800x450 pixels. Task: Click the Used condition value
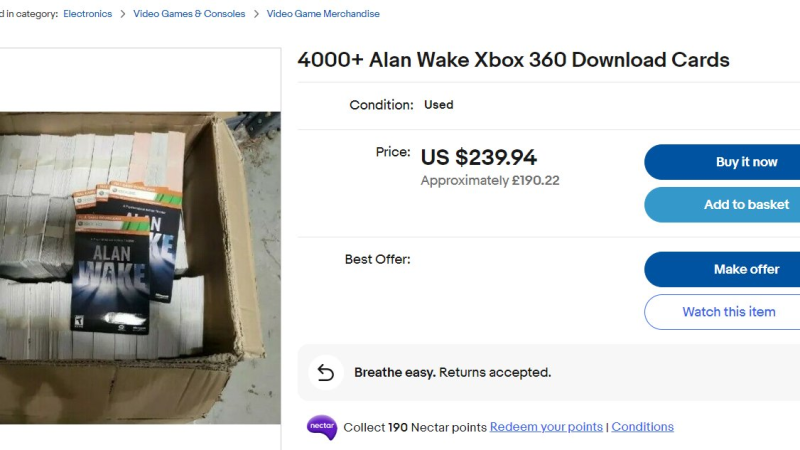(x=438, y=105)
